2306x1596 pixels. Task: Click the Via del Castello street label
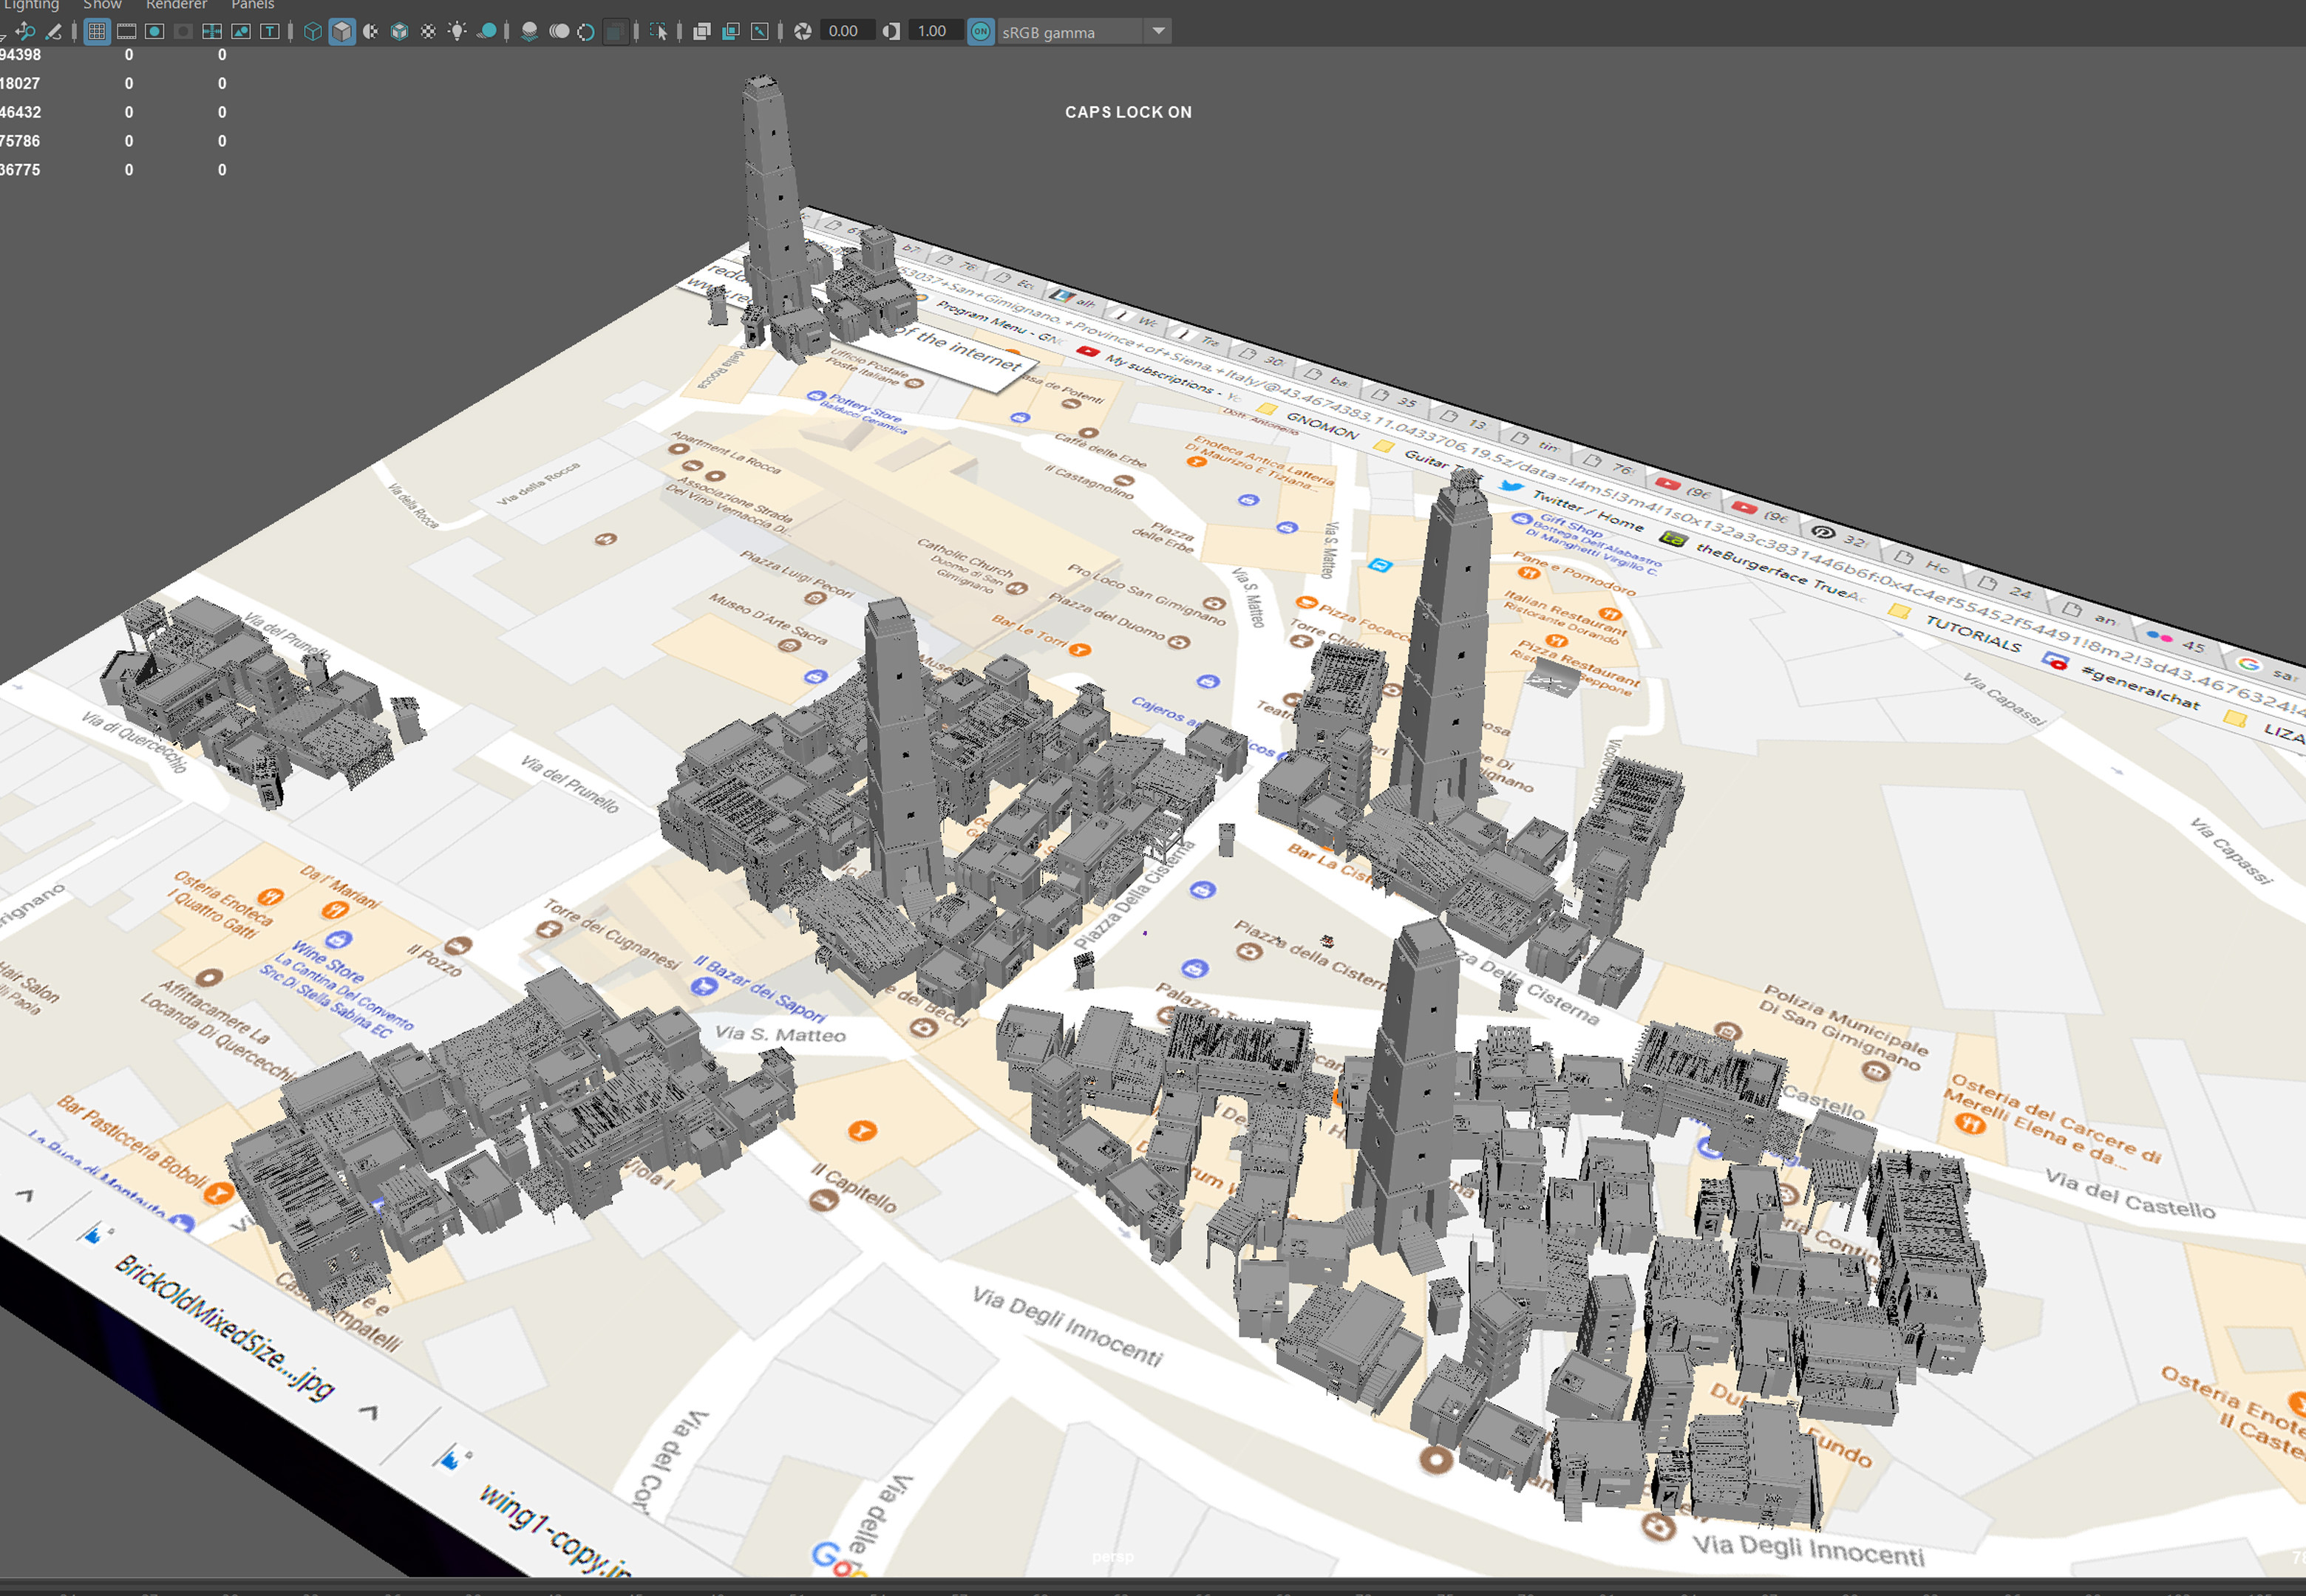tap(2130, 1195)
